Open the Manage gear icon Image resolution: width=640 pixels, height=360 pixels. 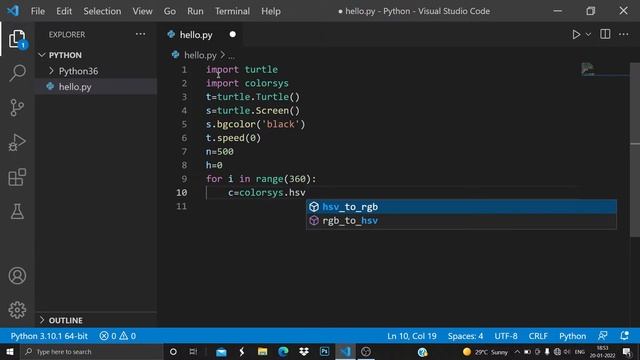(x=17, y=310)
